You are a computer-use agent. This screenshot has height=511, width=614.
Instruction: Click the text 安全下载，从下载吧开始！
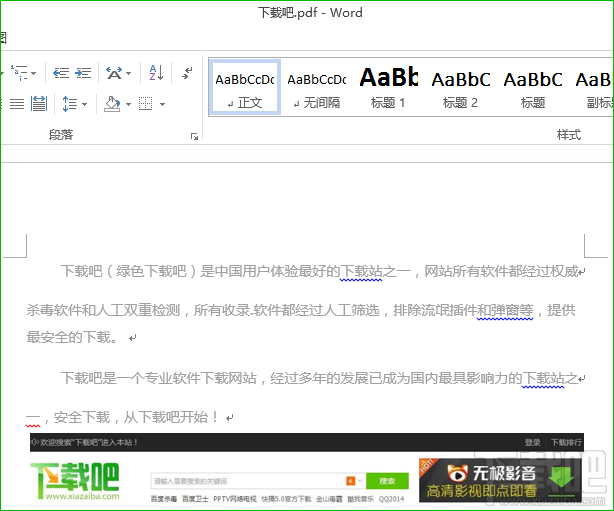(x=136, y=417)
